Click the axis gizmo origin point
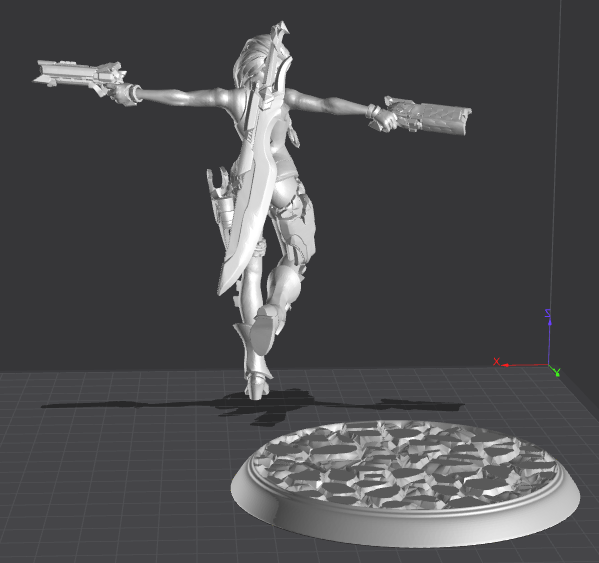This screenshot has width=599, height=563. tap(549, 365)
